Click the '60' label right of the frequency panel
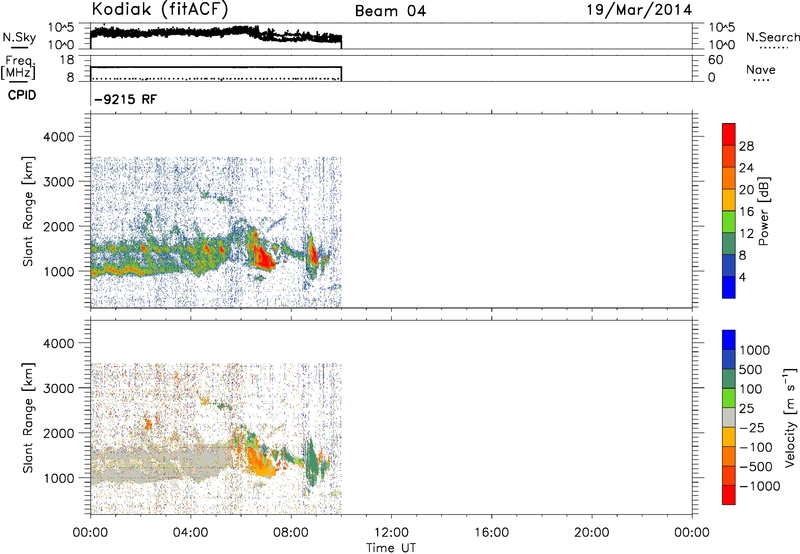 (x=716, y=60)
